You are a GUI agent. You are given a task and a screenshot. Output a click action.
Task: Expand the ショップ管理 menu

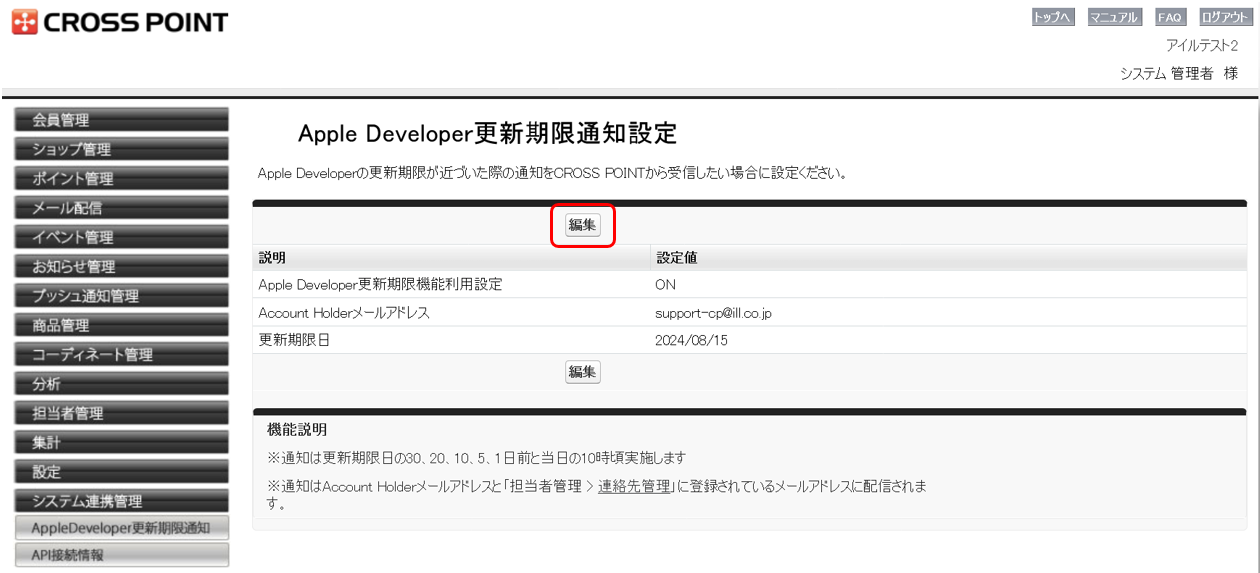[122, 149]
